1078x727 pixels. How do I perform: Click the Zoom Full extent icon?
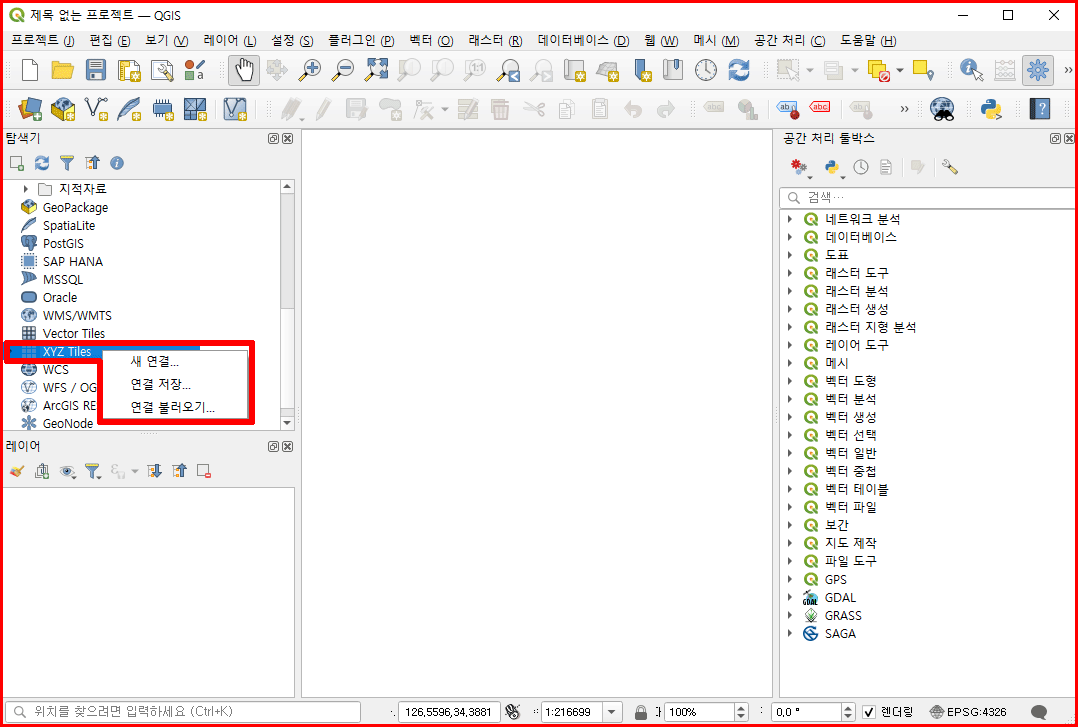[376, 69]
